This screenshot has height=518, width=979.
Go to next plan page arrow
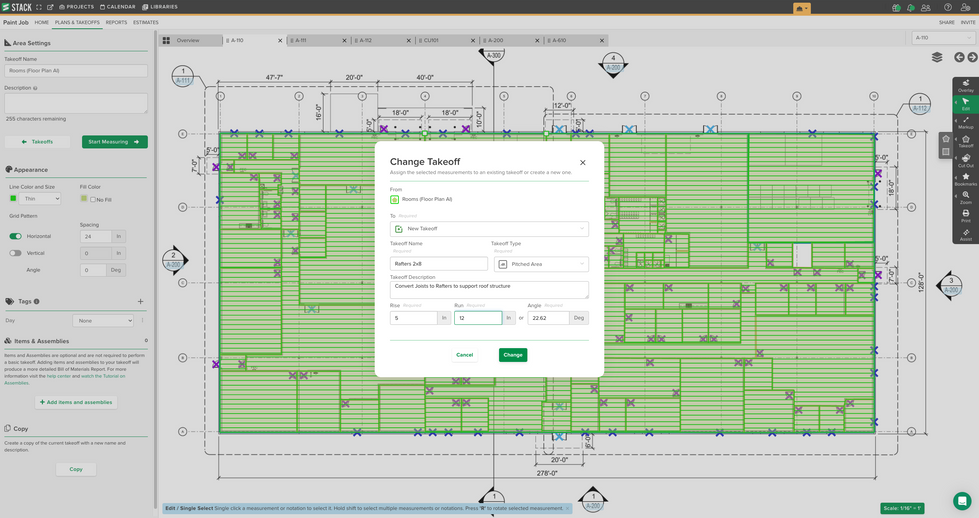[x=972, y=58]
